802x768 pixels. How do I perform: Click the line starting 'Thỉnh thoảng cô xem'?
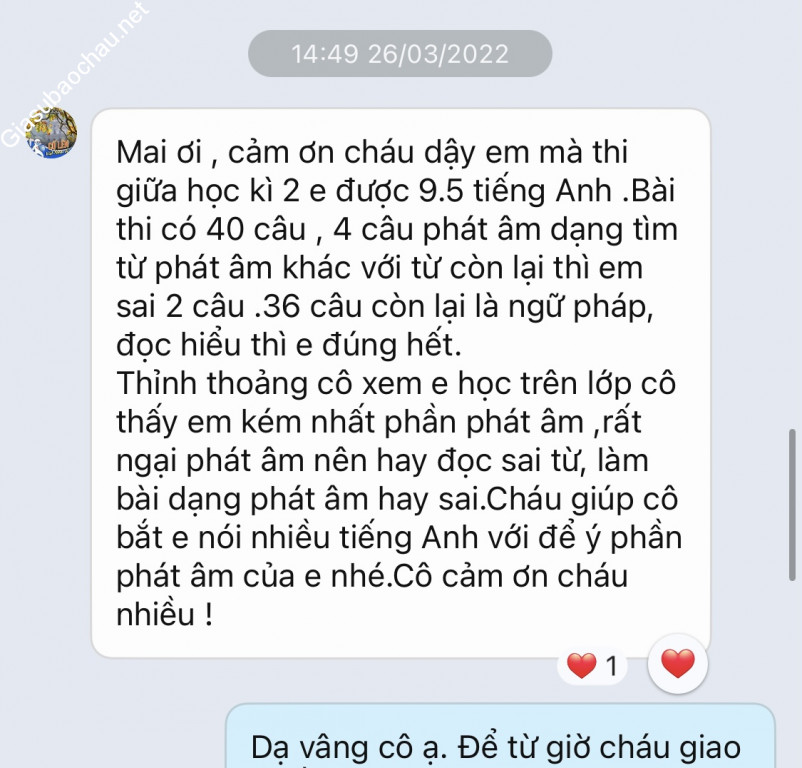(396, 383)
